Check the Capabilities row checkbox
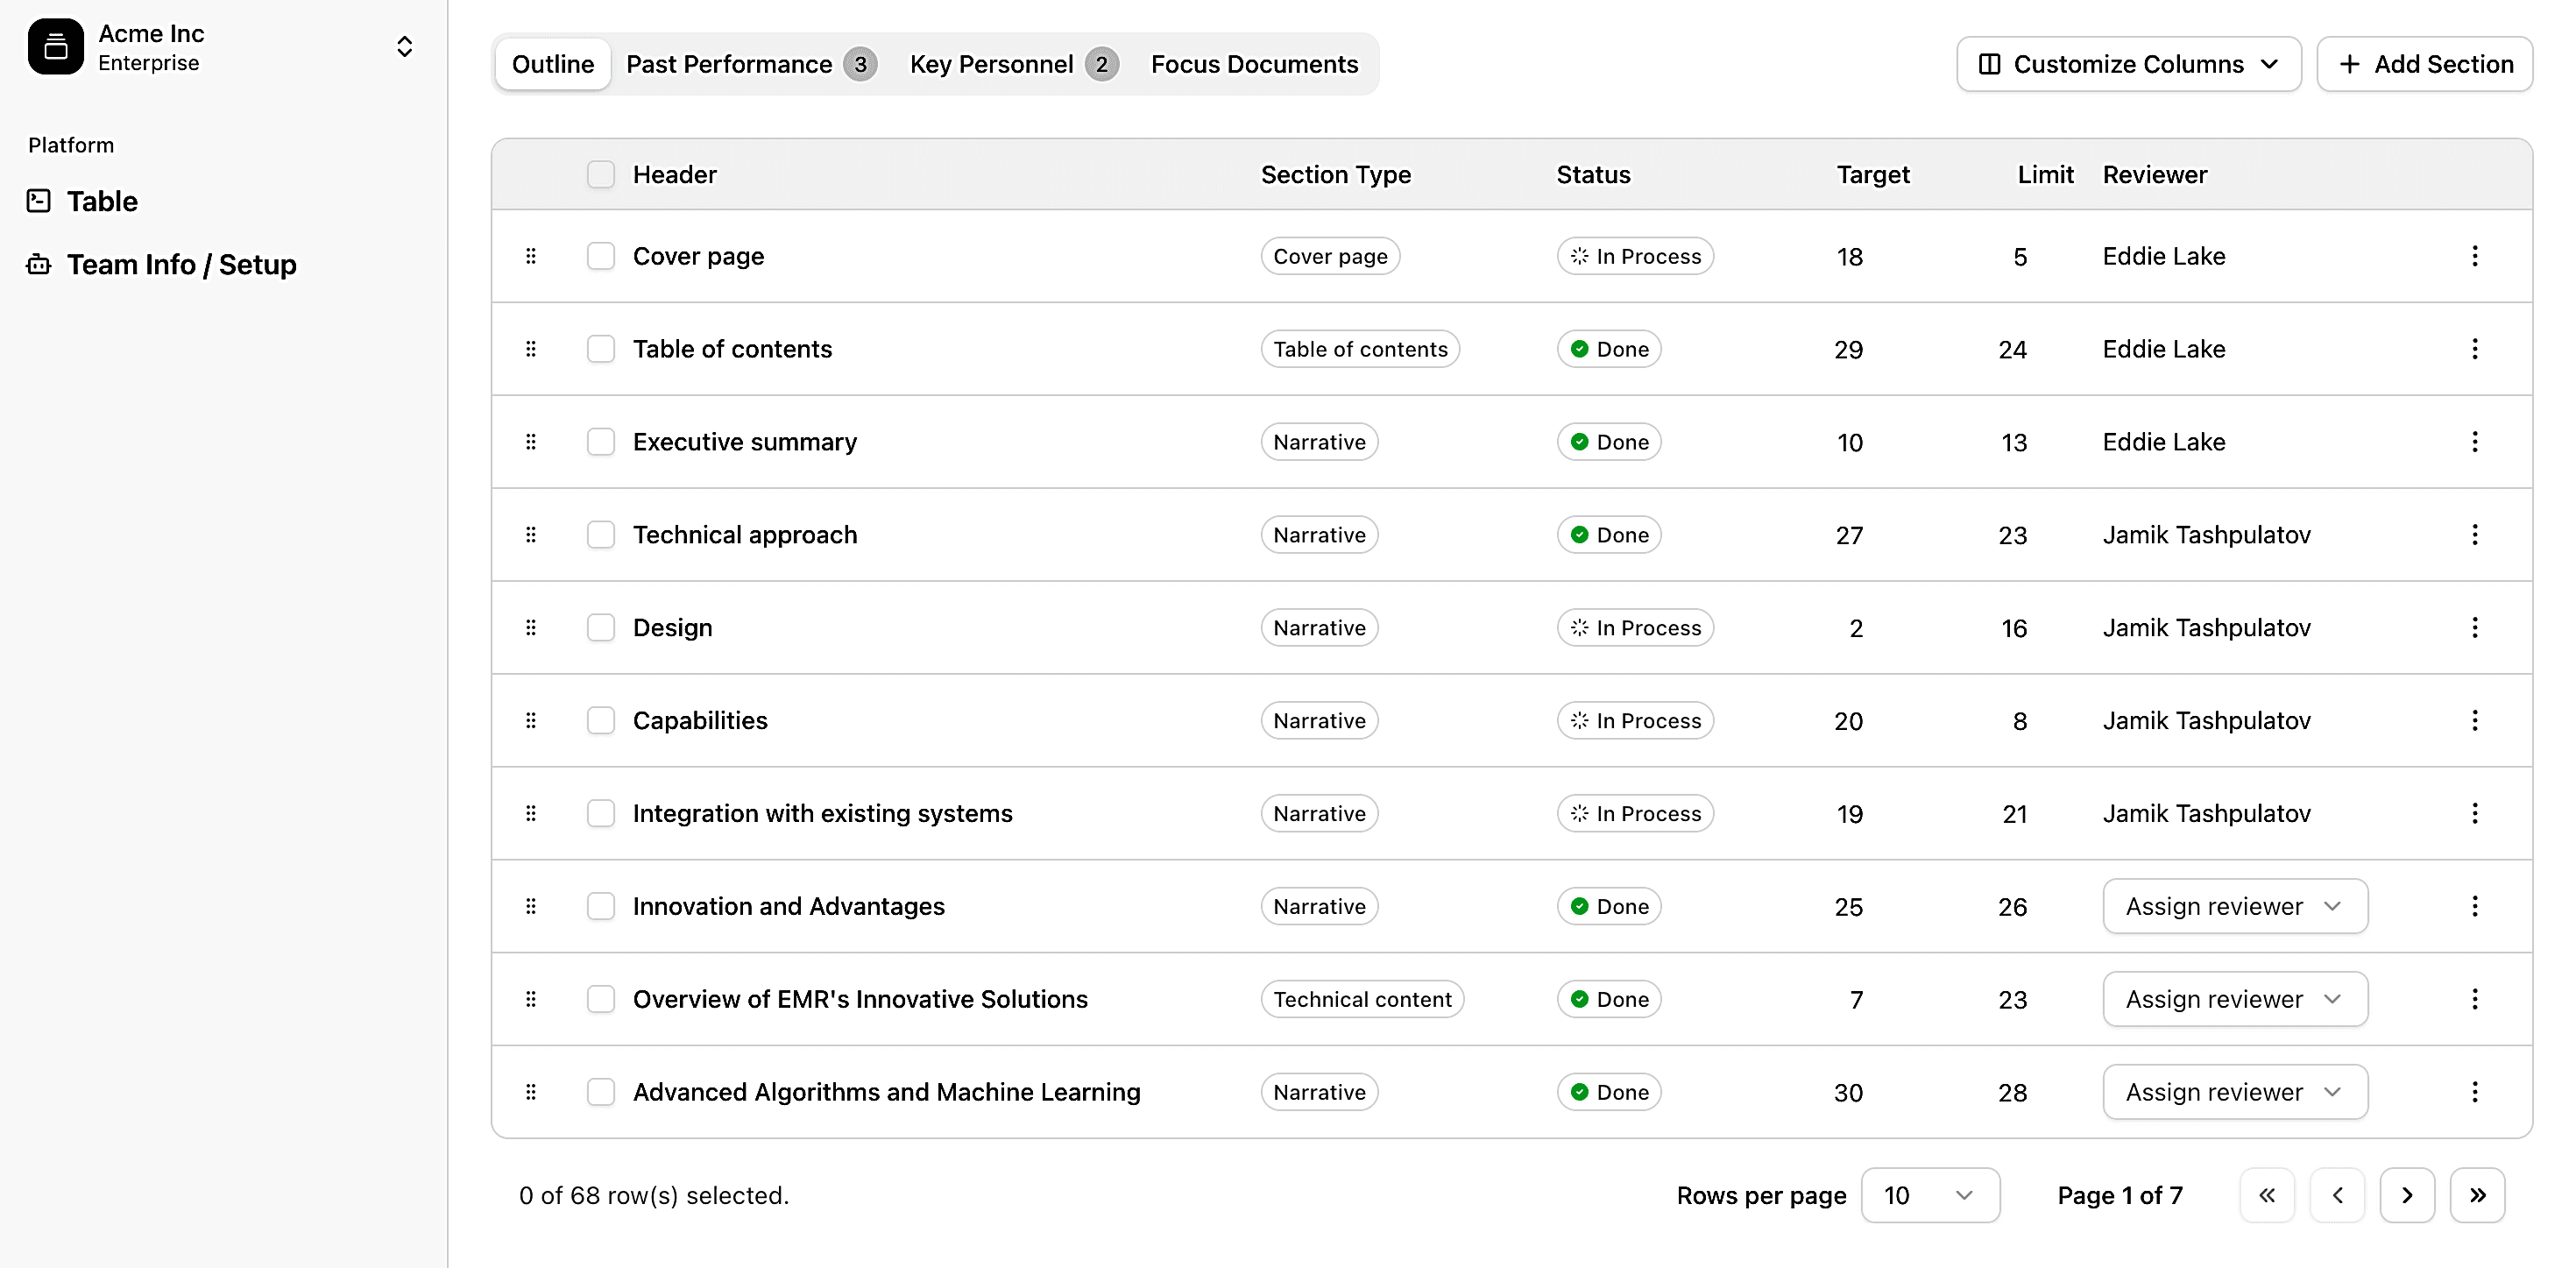2576x1268 pixels. tap(601, 720)
